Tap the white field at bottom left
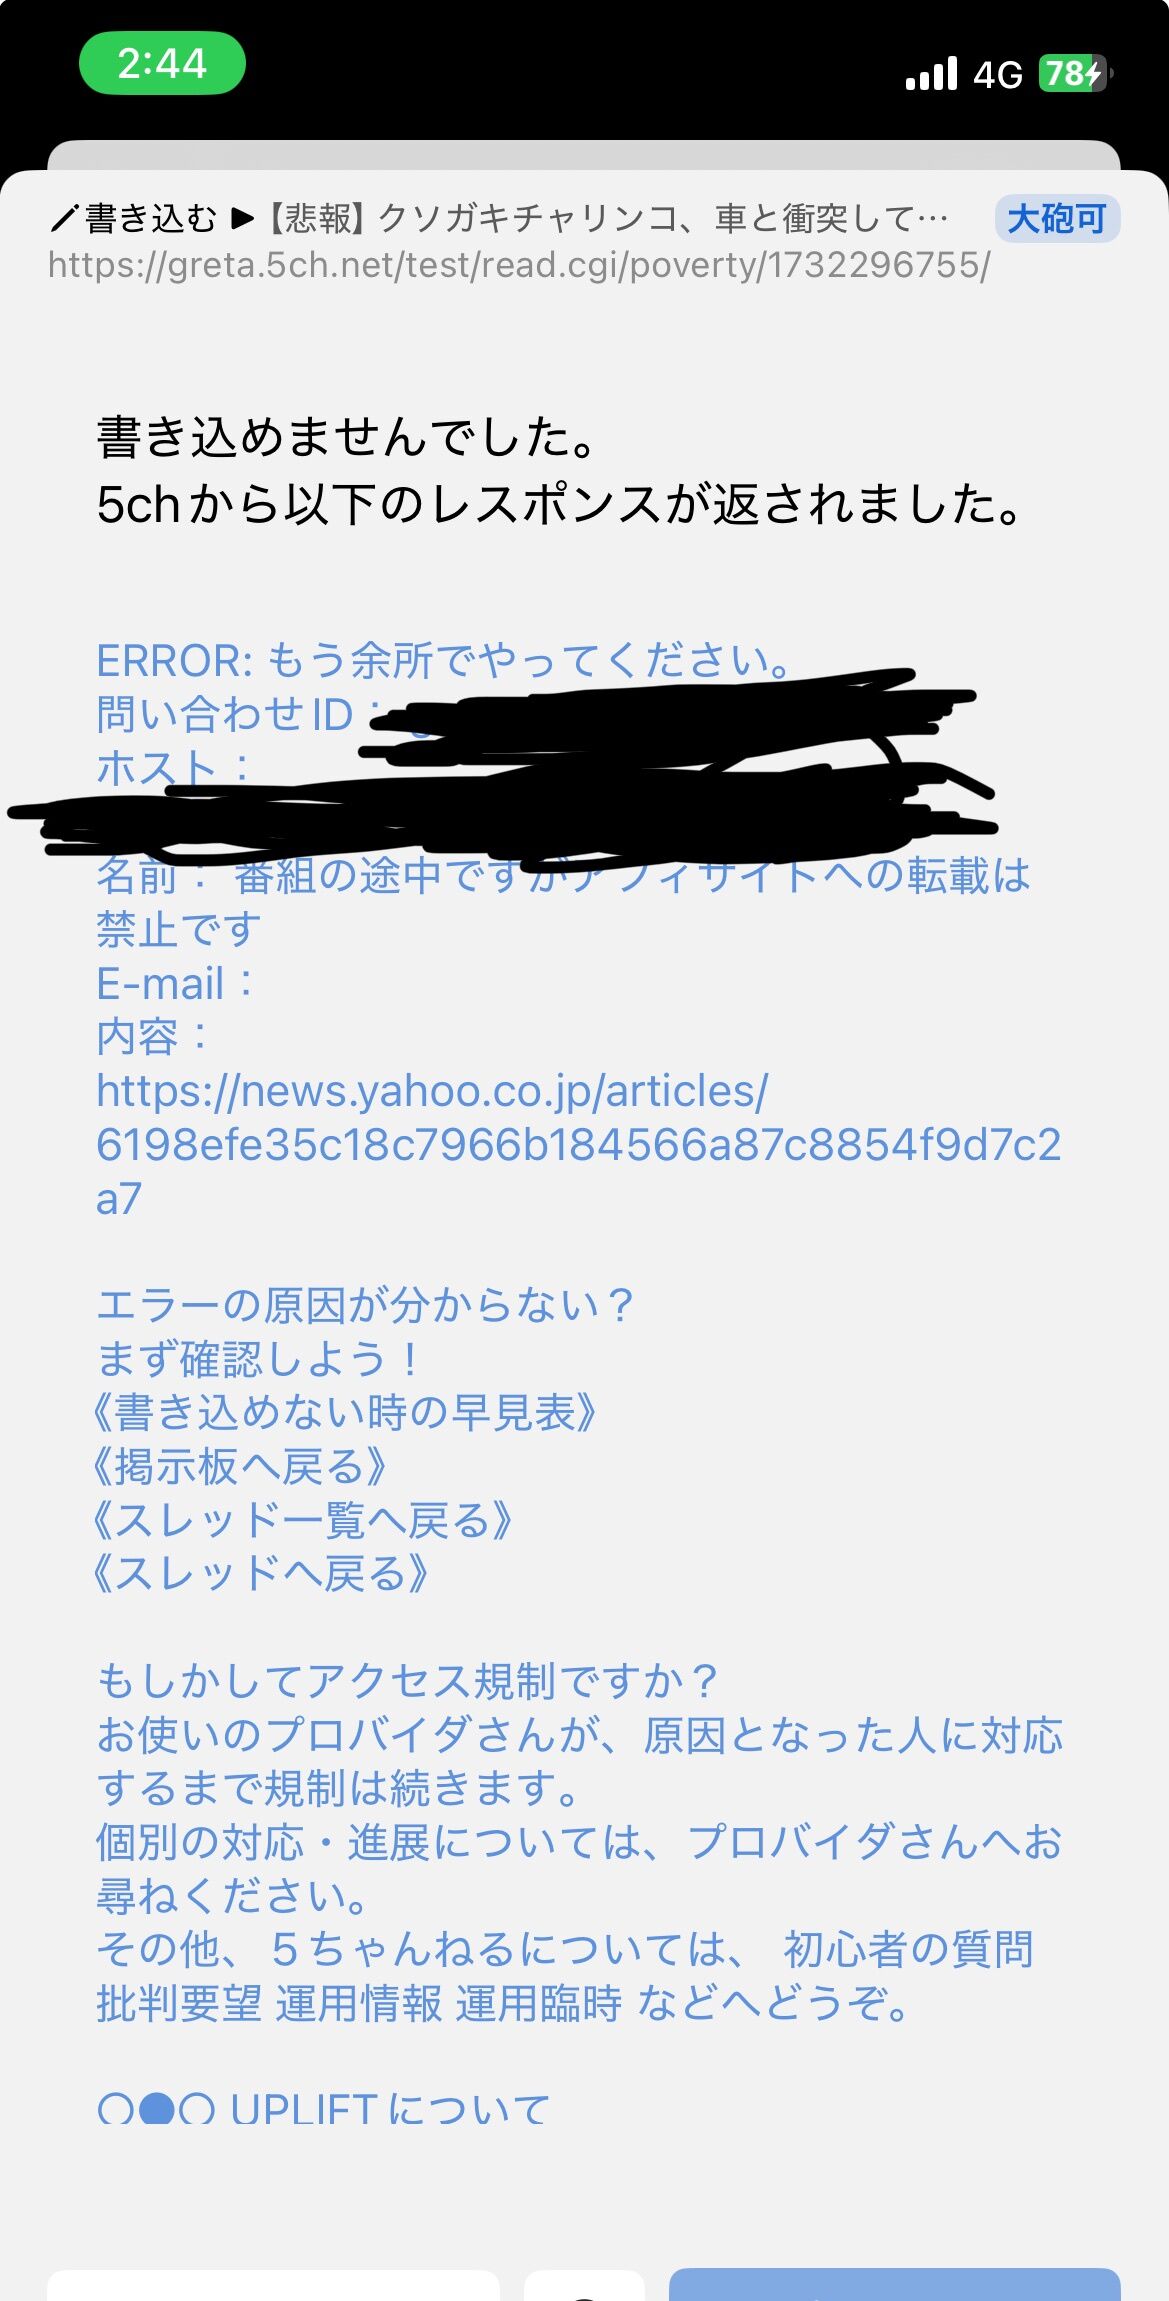The height and width of the screenshot is (2301, 1169). pyautogui.click(x=273, y=2285)
